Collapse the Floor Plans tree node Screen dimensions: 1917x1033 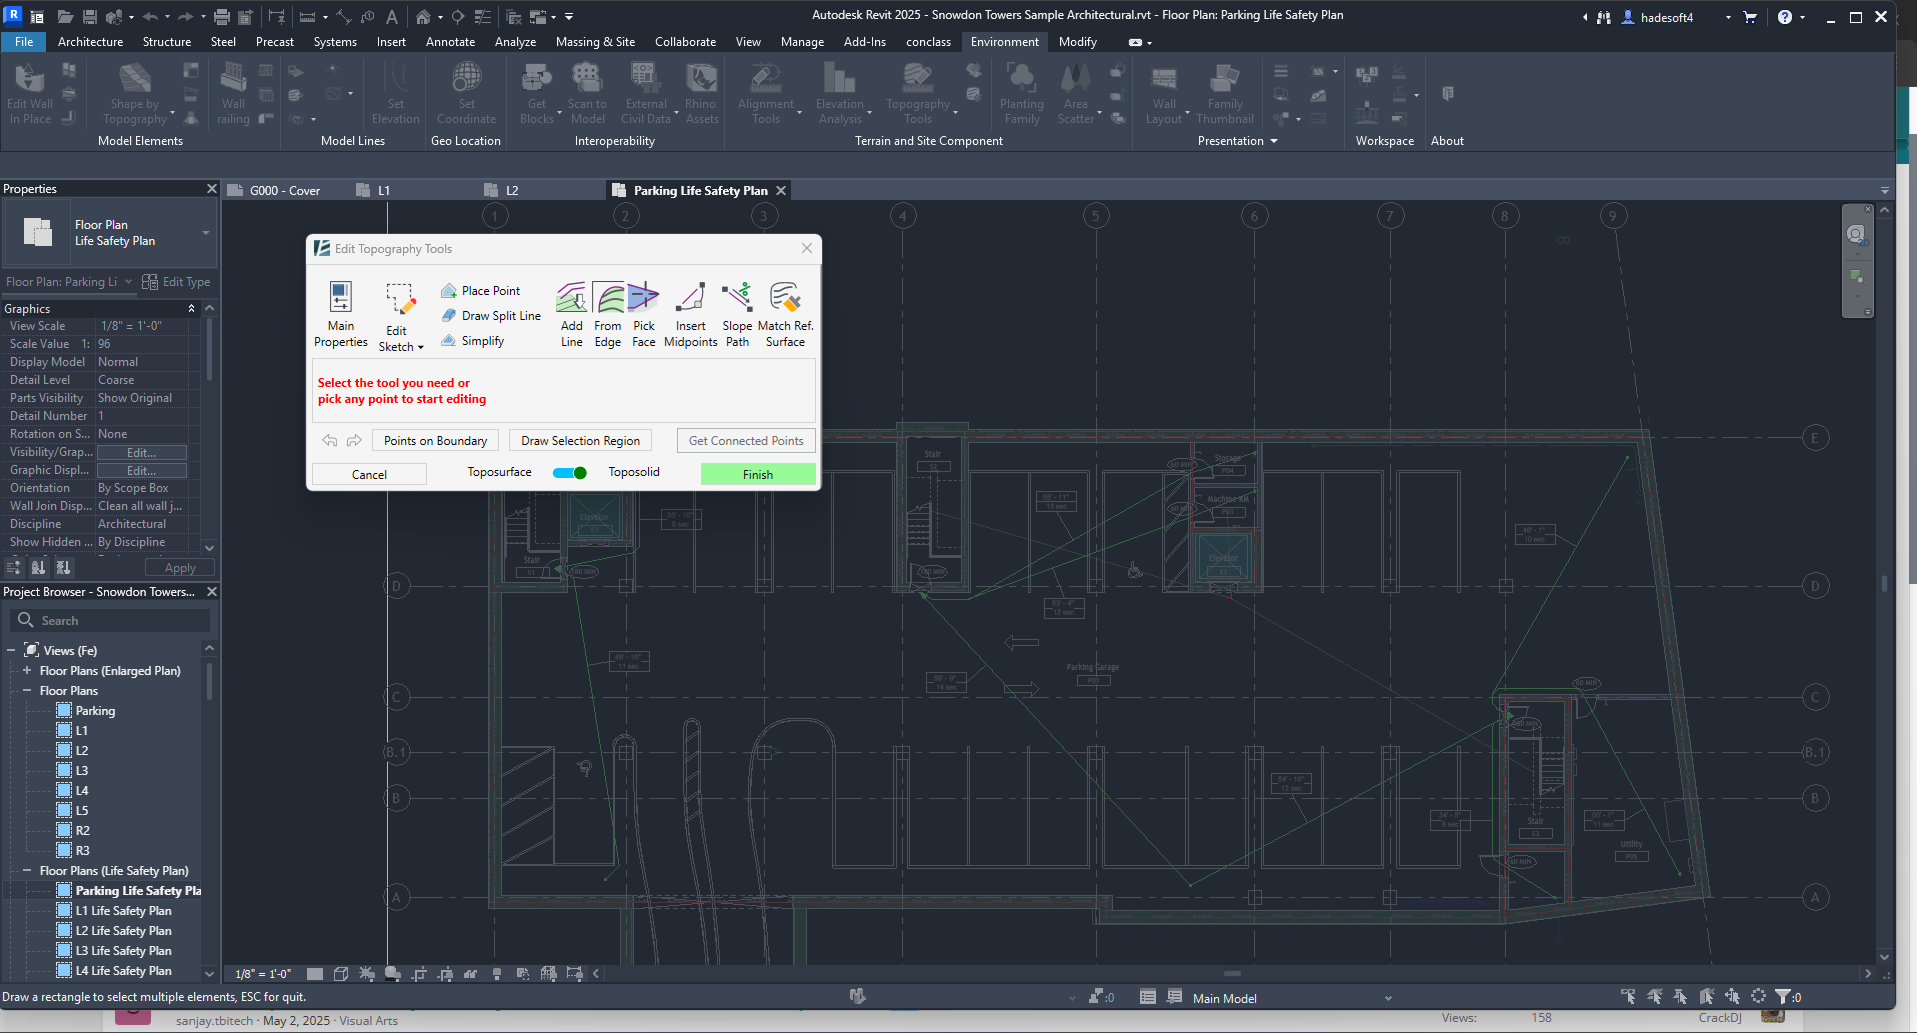[27, 691]
